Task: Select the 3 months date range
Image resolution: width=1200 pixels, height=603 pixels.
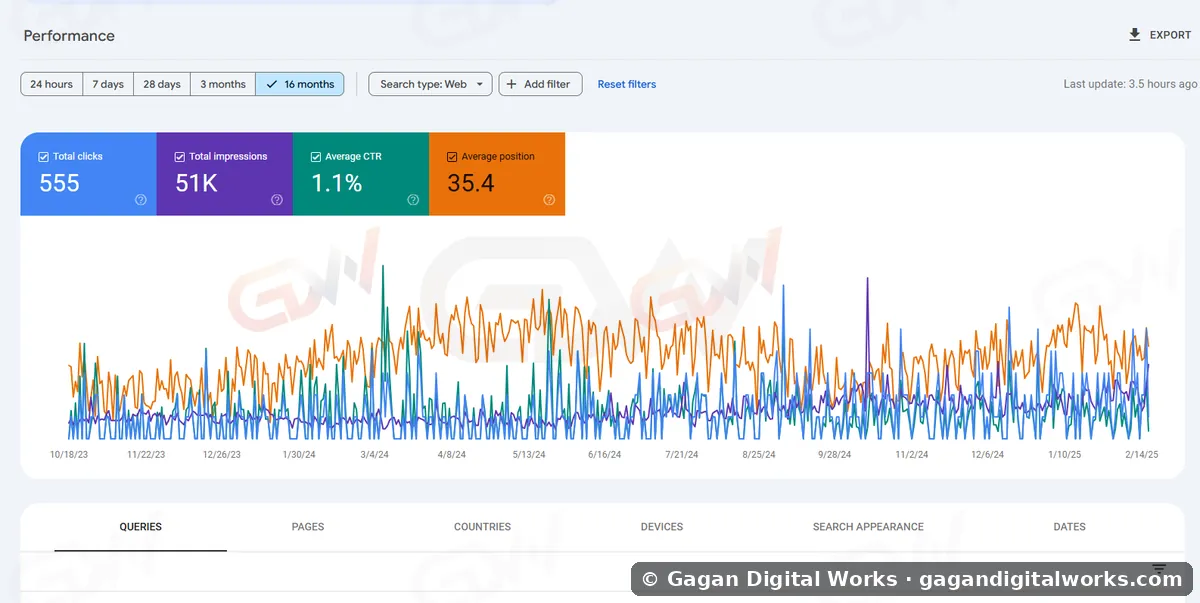Action: (x=223, y=84)
